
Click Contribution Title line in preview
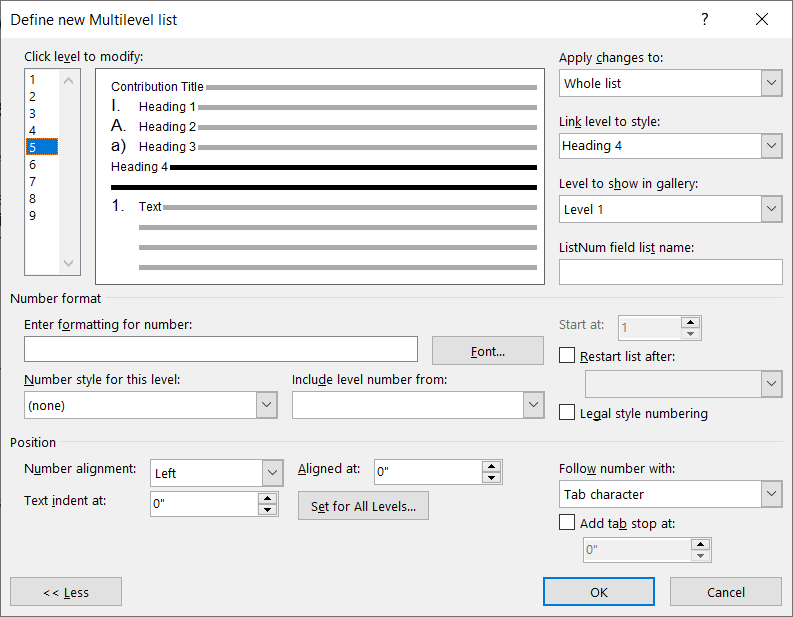pyautogui.click(x=324, y=87)
